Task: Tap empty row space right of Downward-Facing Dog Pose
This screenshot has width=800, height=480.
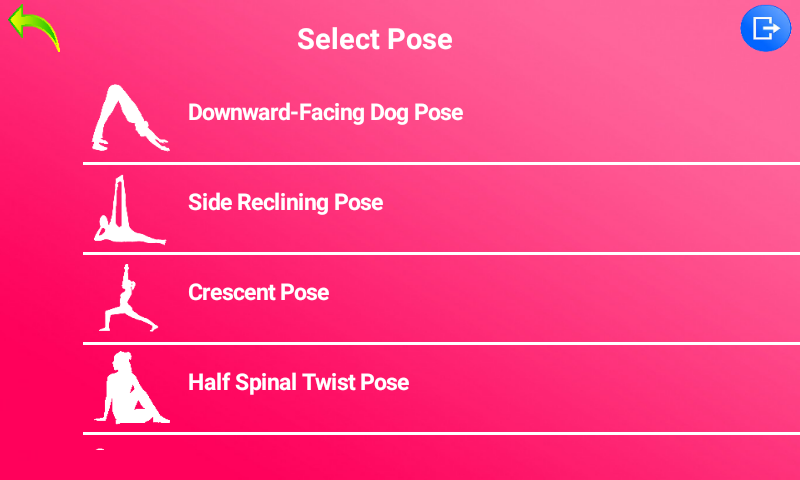Action: [x=630, y=112]
